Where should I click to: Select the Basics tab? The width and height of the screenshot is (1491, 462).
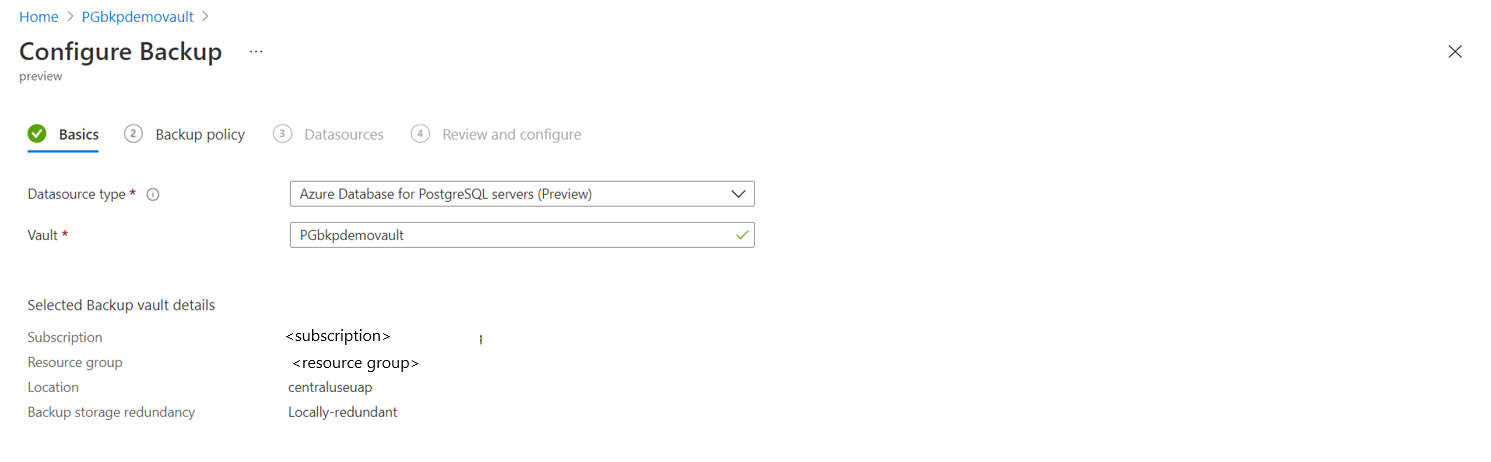coord(78,134)
